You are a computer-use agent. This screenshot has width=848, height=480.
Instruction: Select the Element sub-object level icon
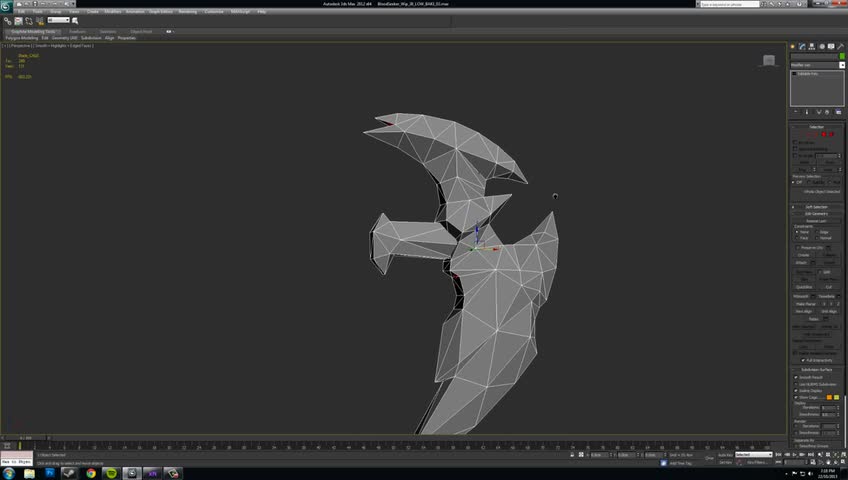[832, 134]
